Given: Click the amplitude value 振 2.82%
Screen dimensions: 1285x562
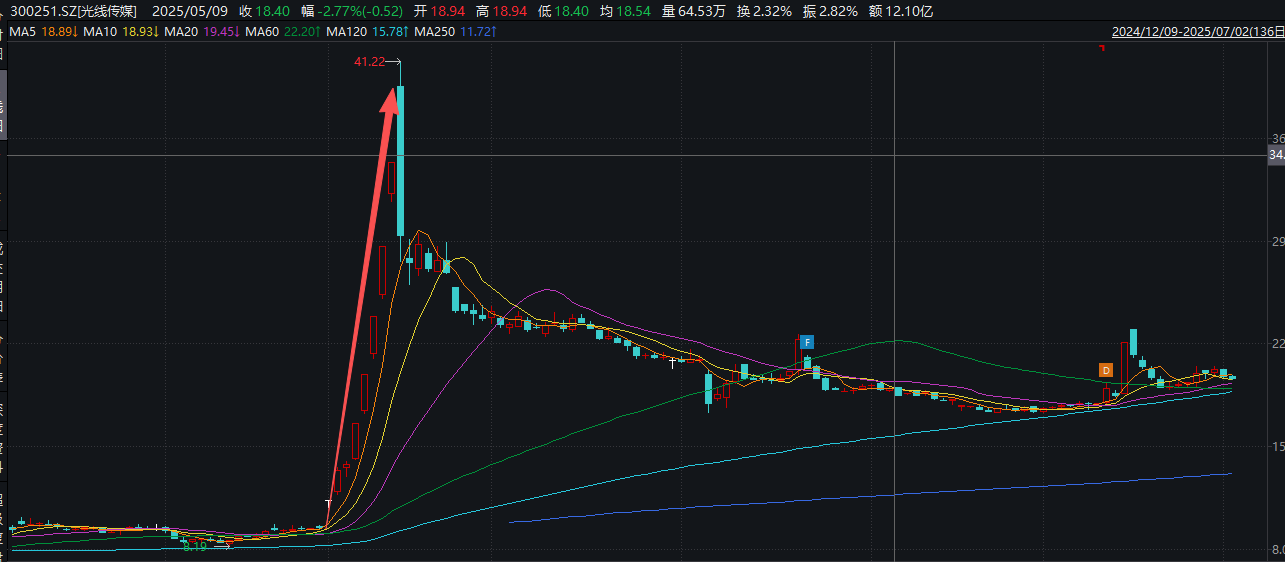Looking at the screenshot, I should (x=830, y=11).
